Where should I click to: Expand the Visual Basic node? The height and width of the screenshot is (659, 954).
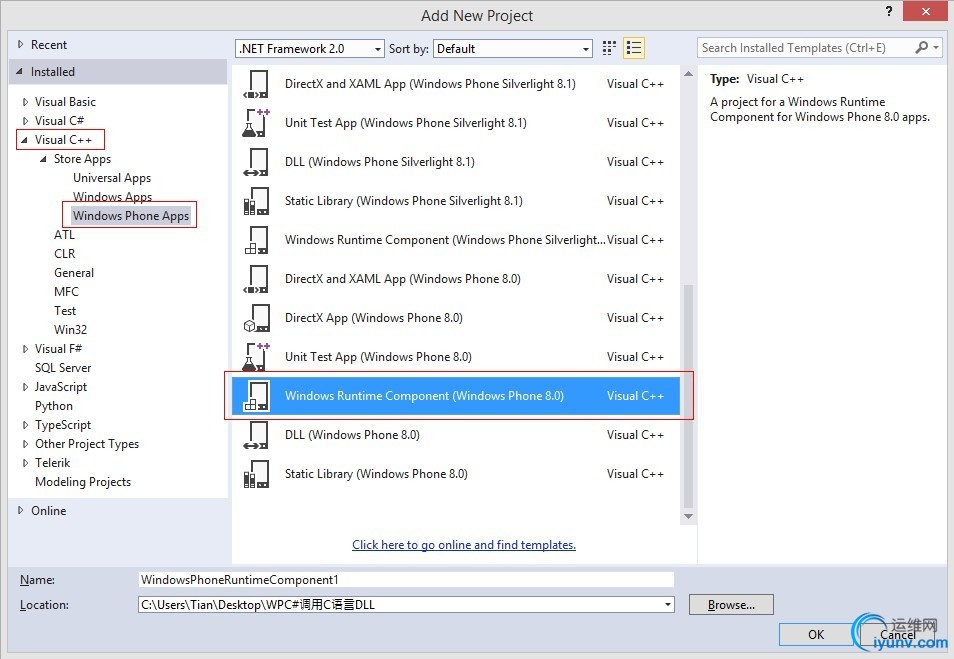point(25,102)
